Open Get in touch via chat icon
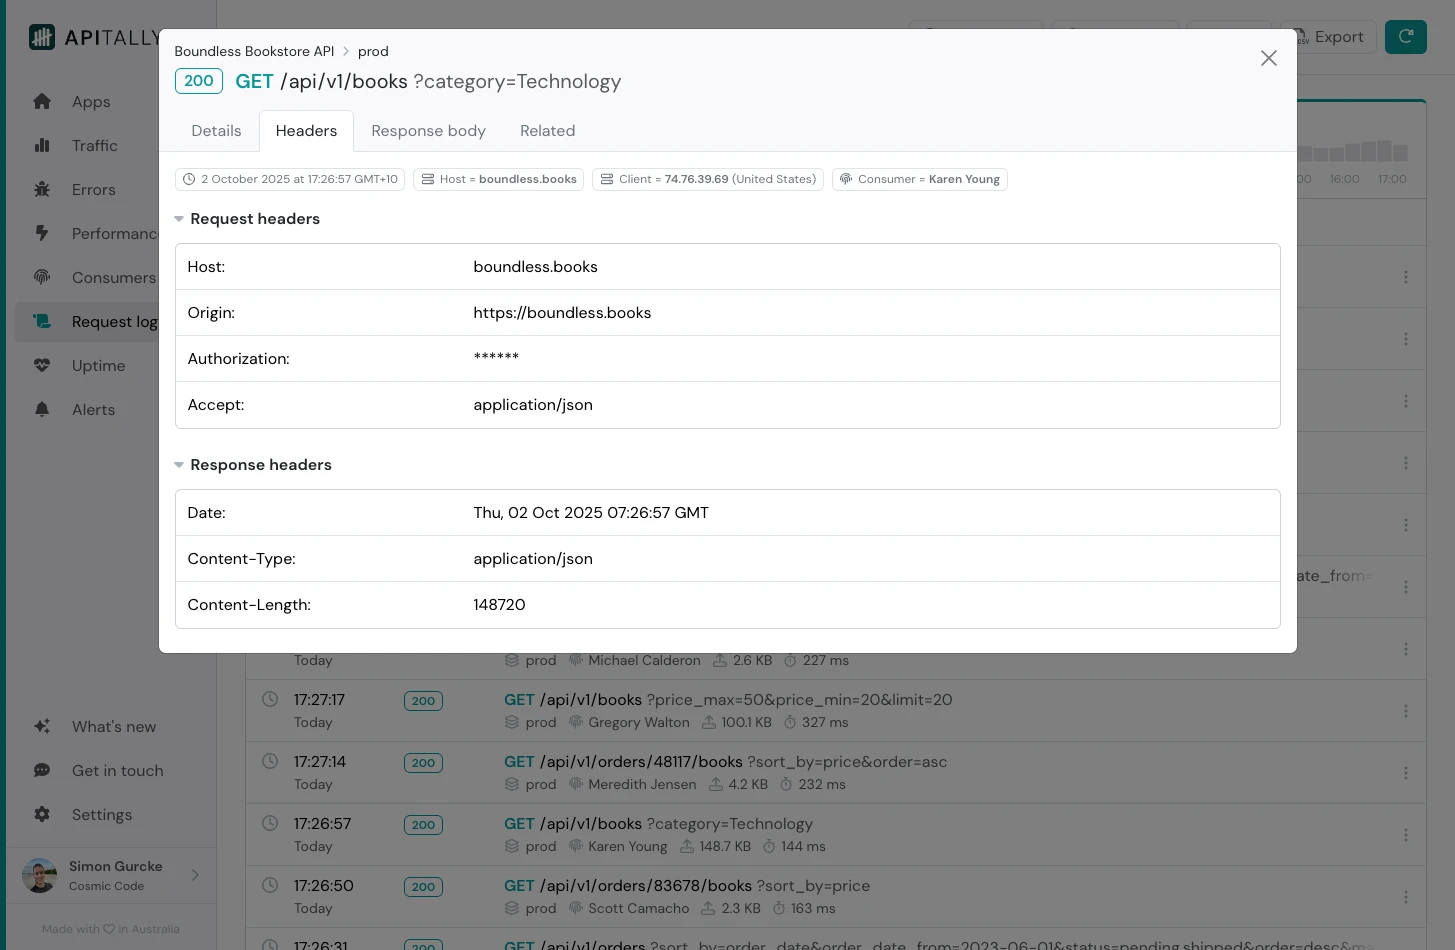The height and width of the screenshot is (950, 1455). tap(42, 771)
